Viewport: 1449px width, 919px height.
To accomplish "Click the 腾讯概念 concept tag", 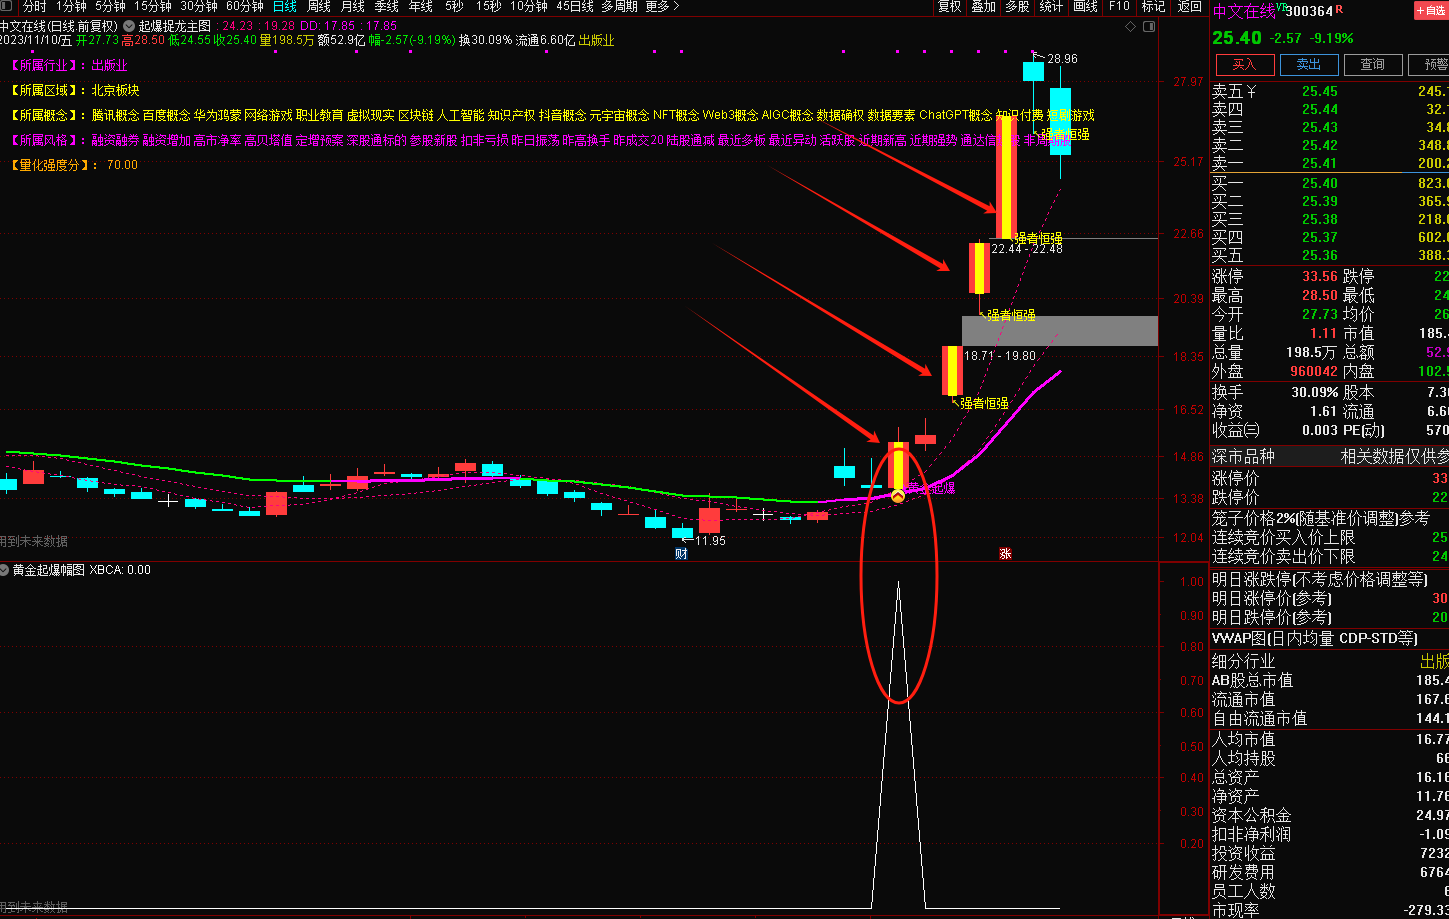I will click(x=115, y=115).
